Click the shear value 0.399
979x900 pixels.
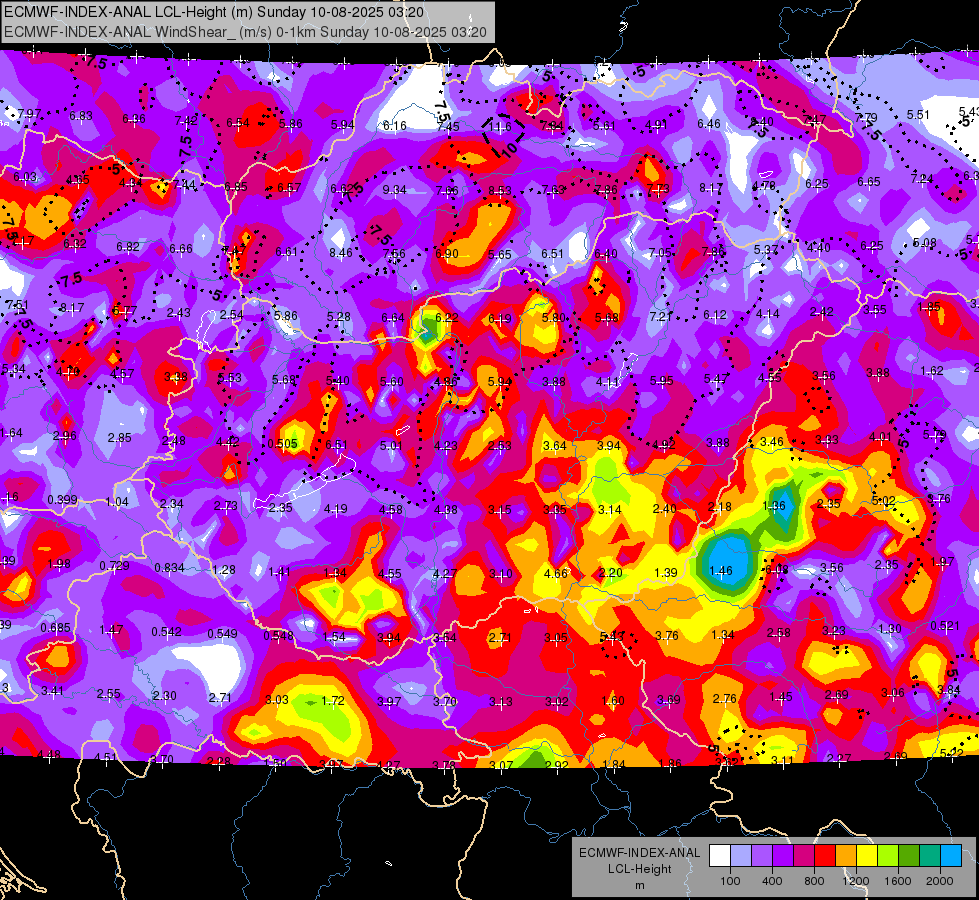coord(62,500)
